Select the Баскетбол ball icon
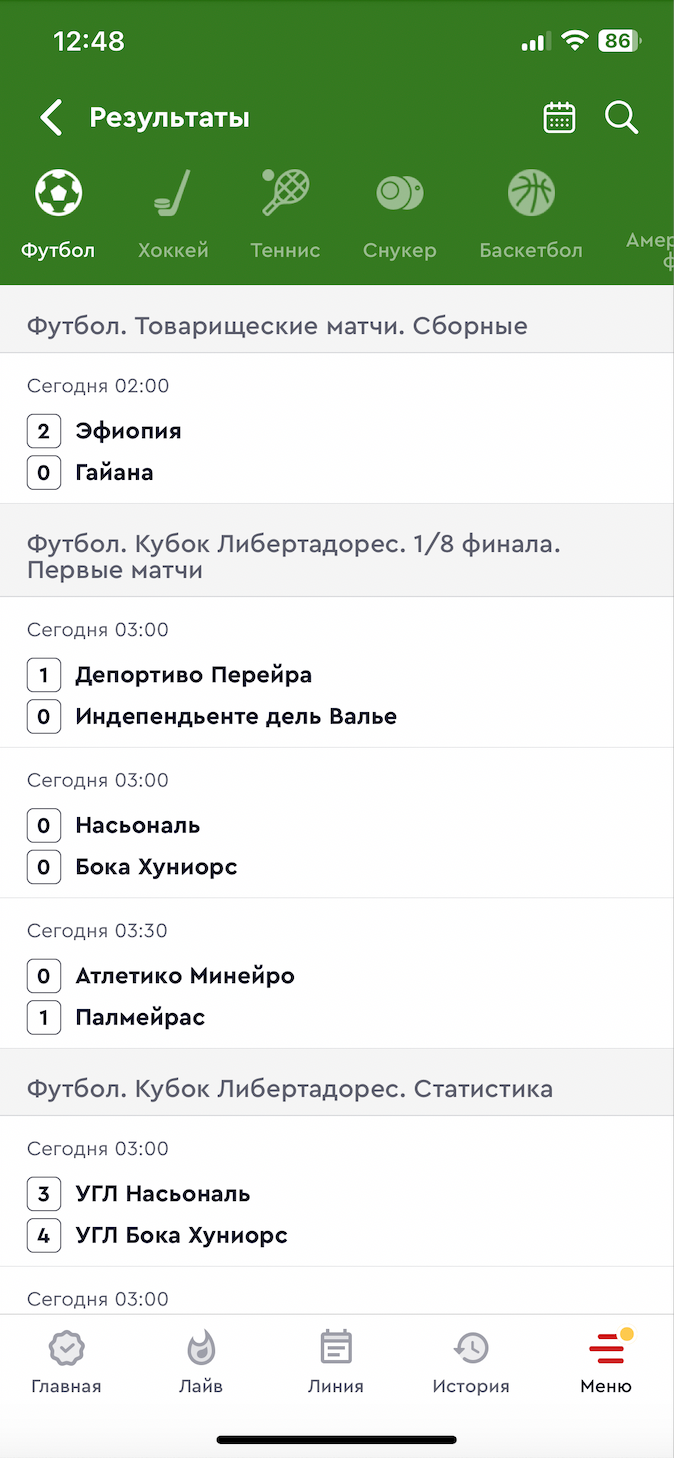This screenshot has height=1458, width=674. point(530,194)
